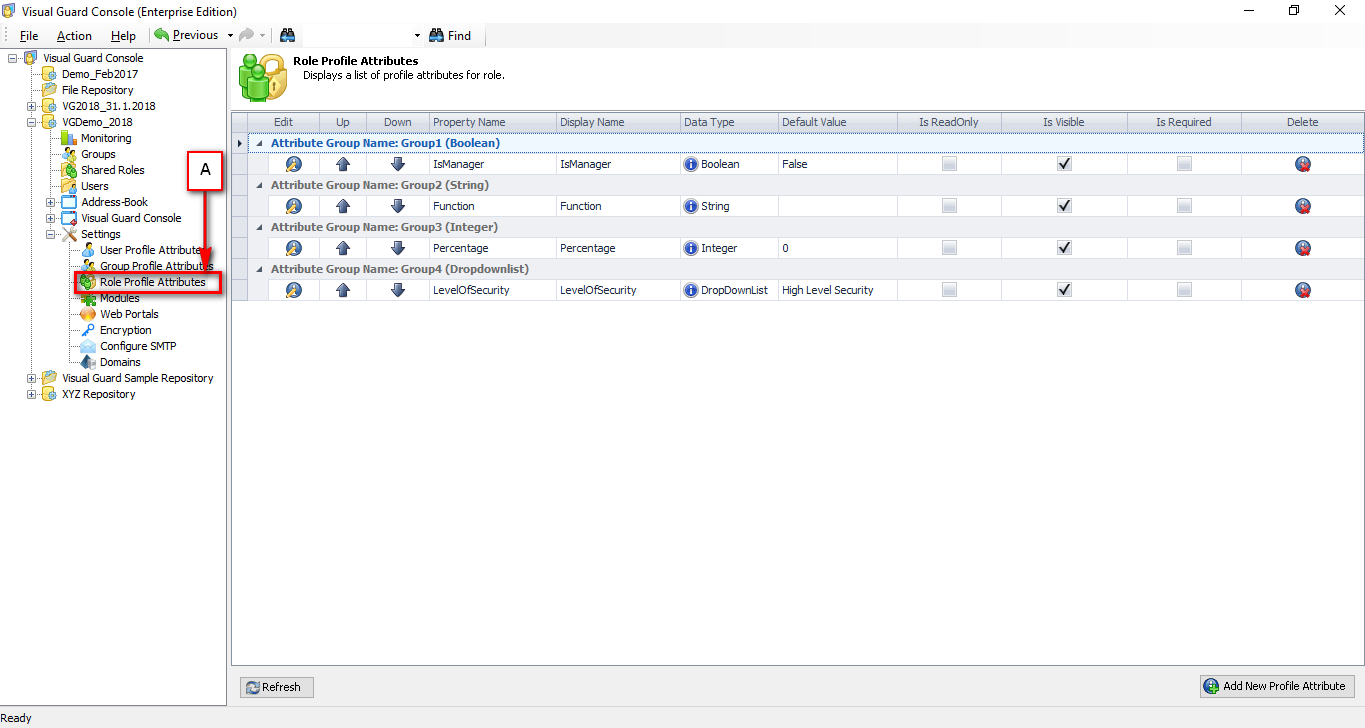Collapse the Group1 (Boolean) attribute group
Viewport: 1365px width, 728px height.
pos(260,143)
